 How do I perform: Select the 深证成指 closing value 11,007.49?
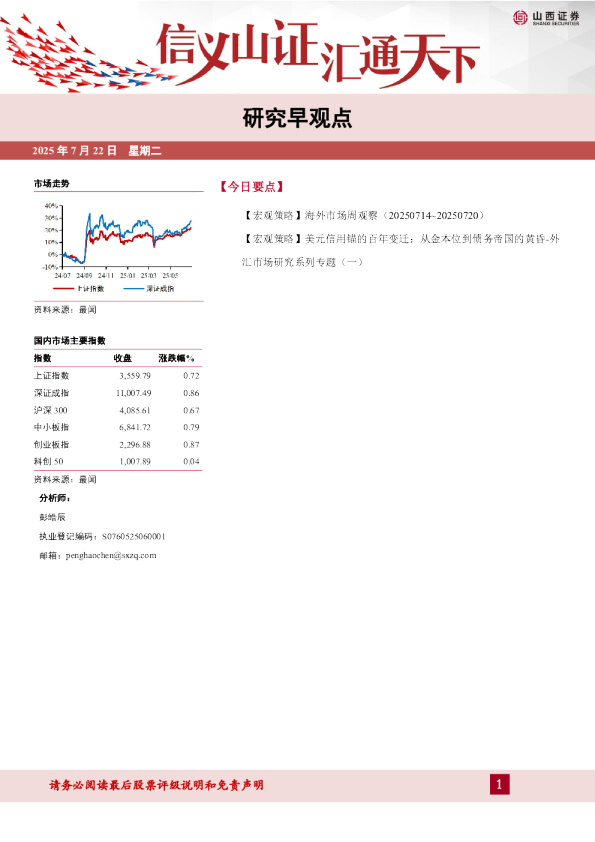coord(134,393)
